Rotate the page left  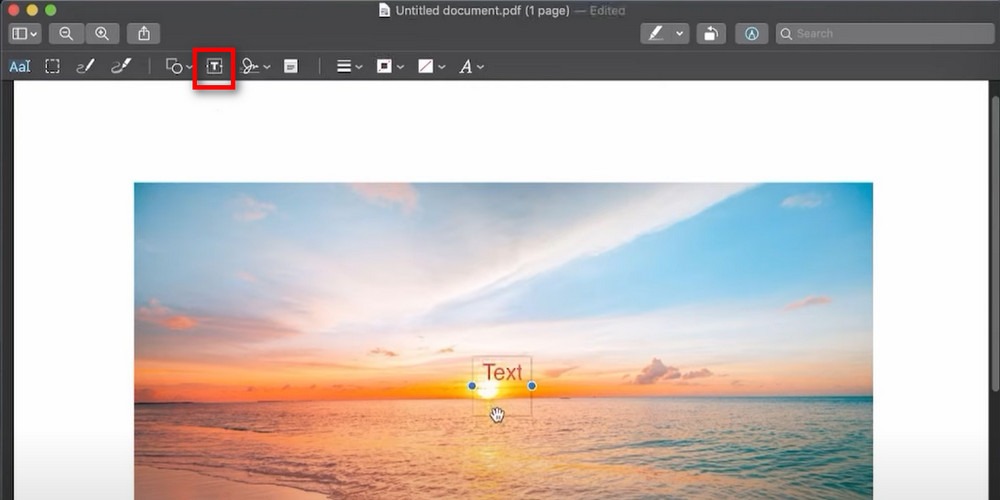(710, 34)
